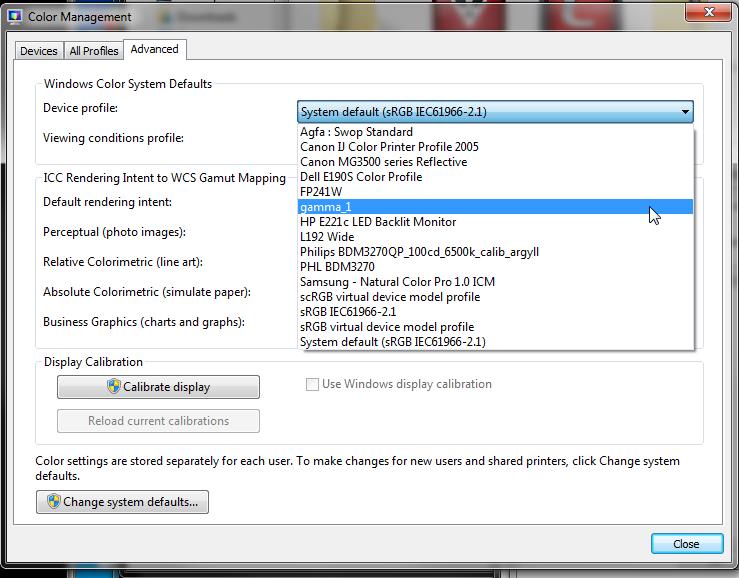Choose Samsung - Natural Color Pro 1.0 ICM

click(x=495, y=282)
